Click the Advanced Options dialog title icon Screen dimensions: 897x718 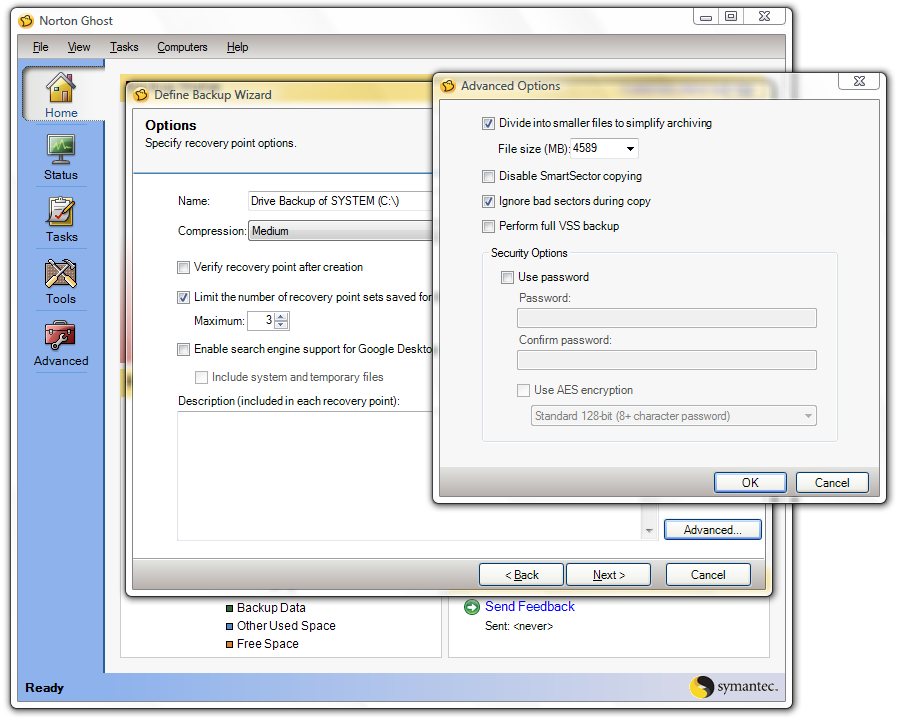coord(448,86)
